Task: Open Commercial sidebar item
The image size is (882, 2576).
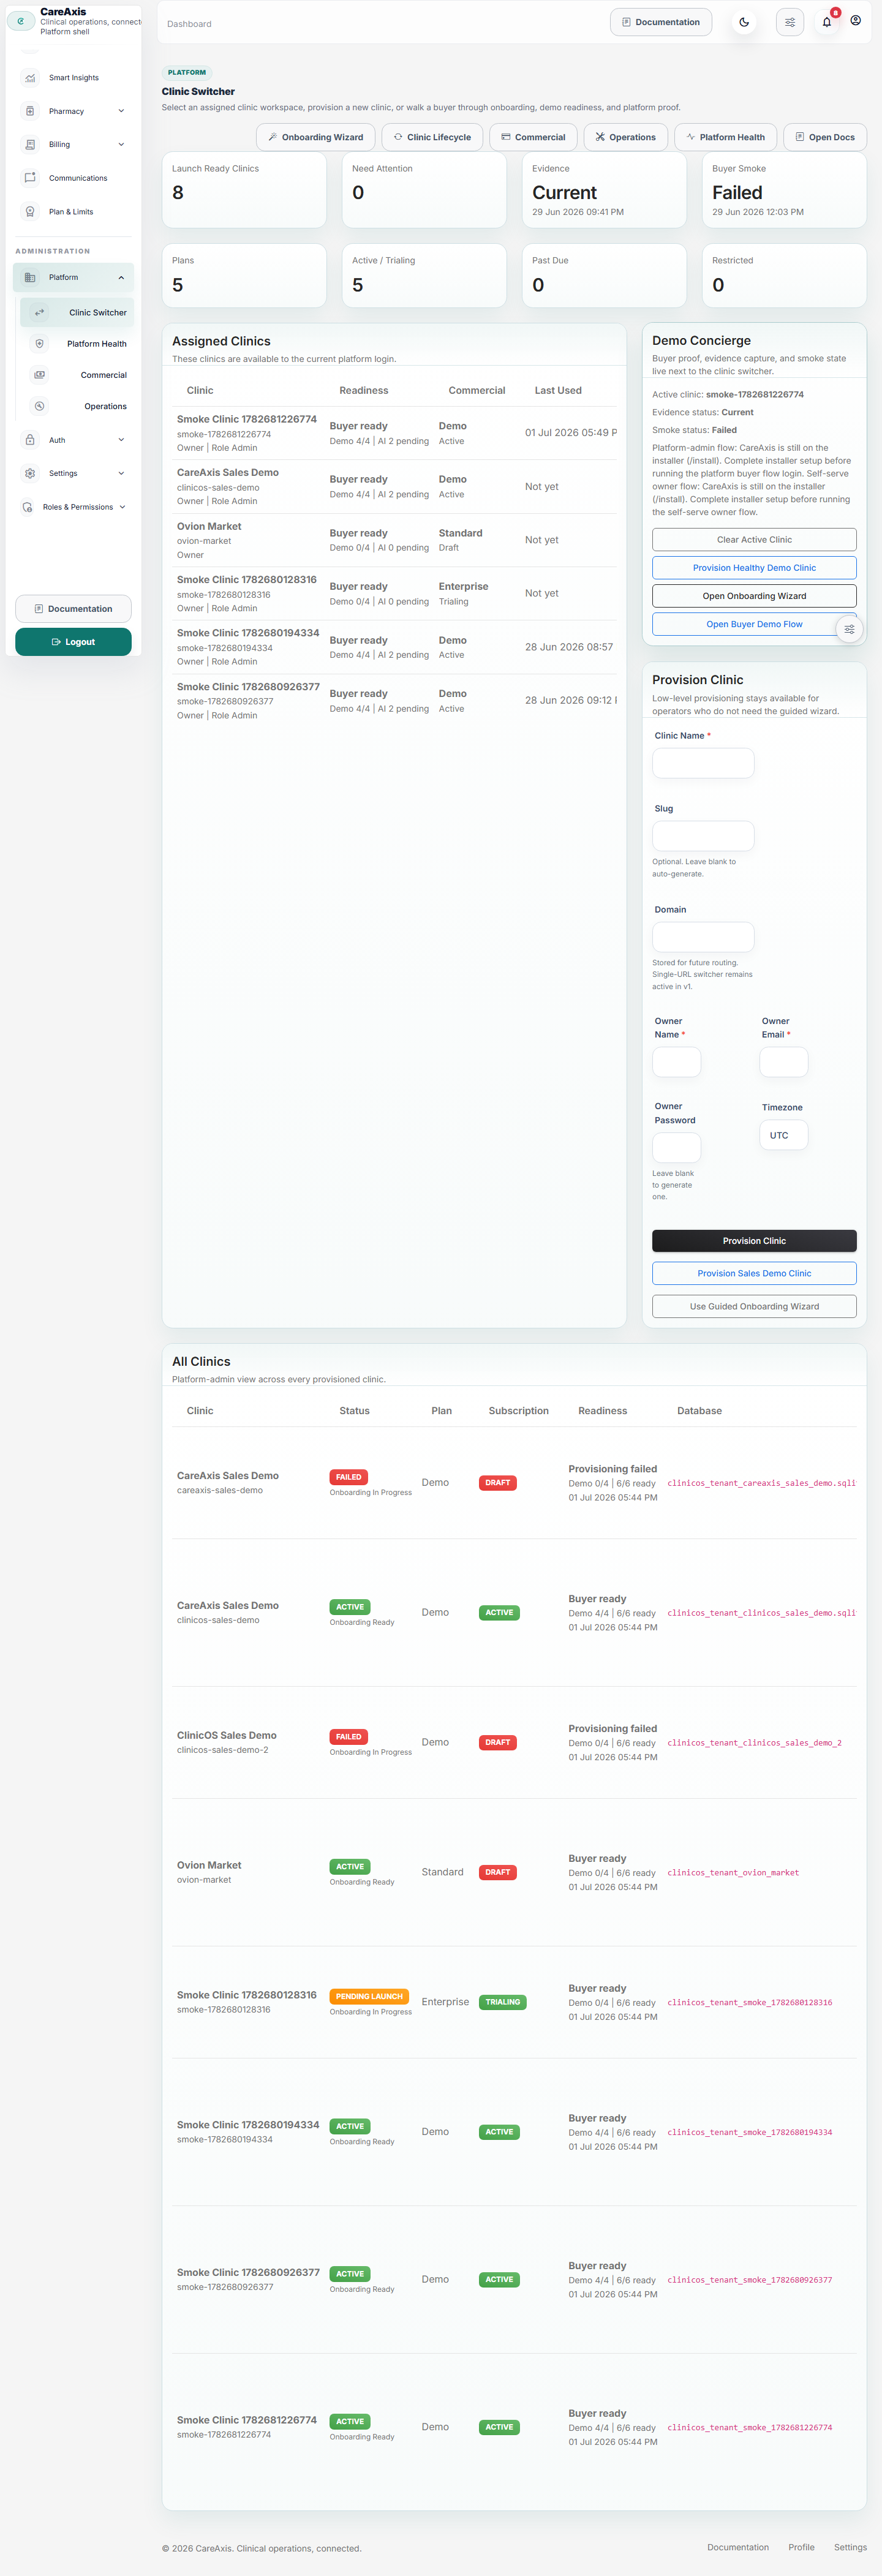Action: pos(77,375)
